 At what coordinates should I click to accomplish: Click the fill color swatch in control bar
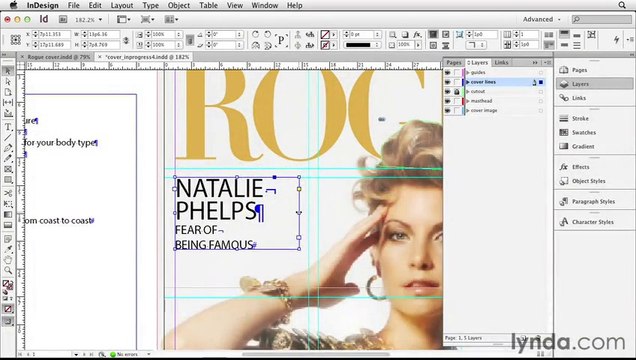pos(325,34)
